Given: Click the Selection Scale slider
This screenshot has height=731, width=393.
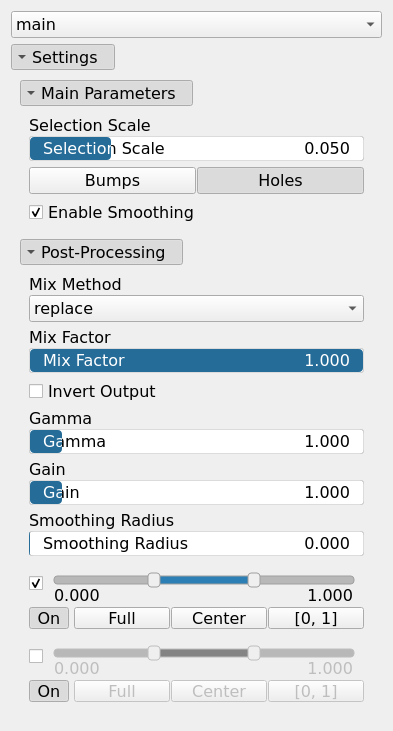Looking at the screenshot, I should point(196,149).
